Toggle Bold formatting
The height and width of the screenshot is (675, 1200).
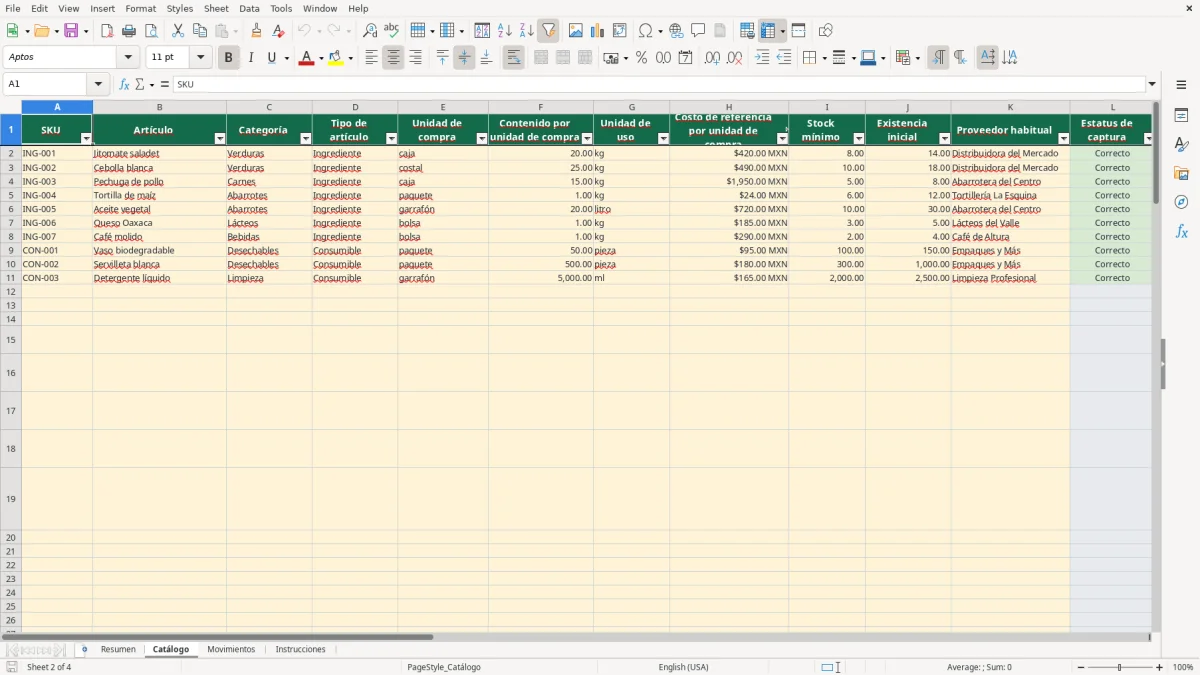click(228, 58)
